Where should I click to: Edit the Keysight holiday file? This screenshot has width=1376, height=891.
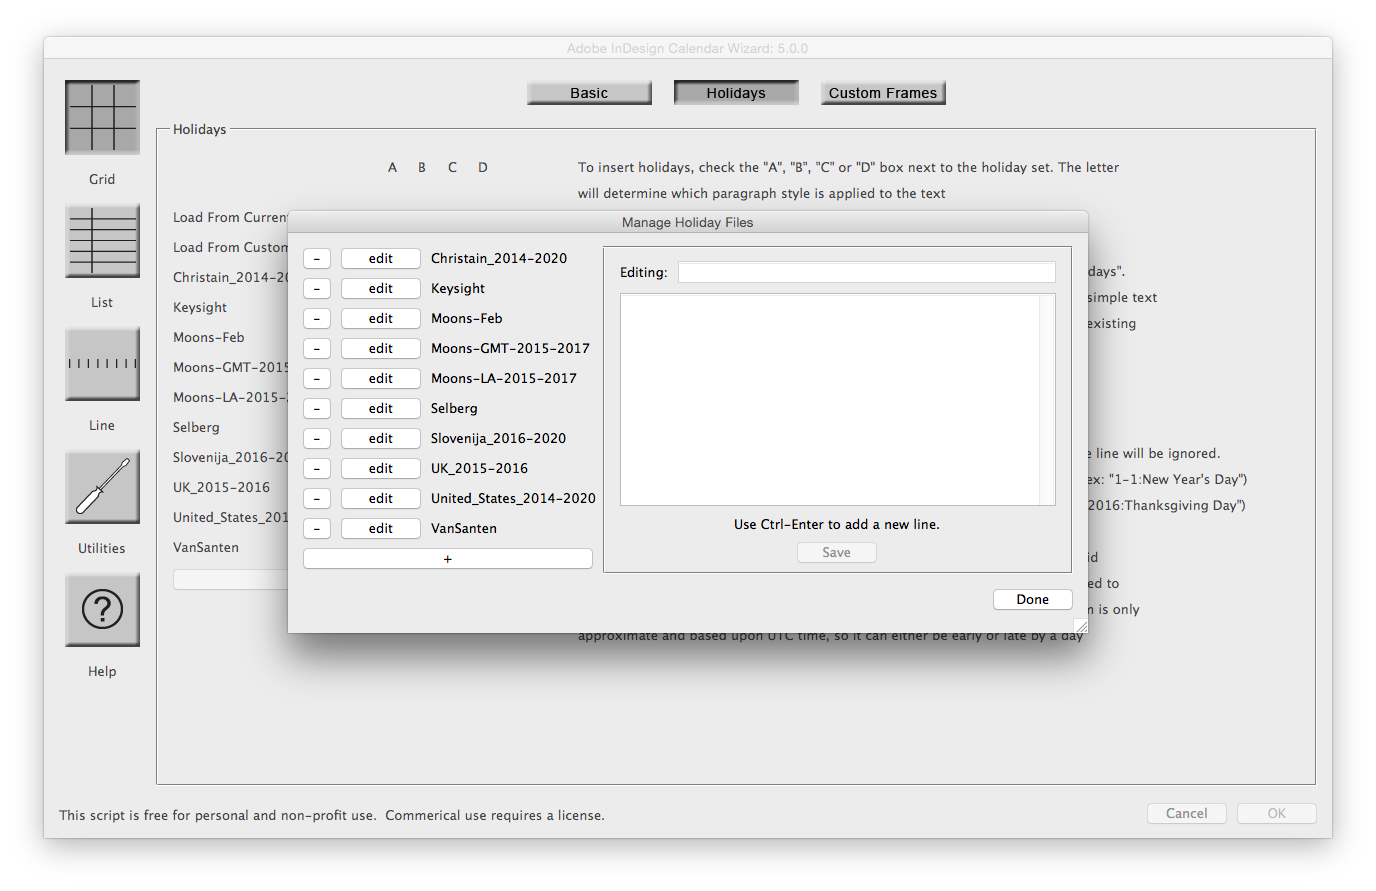(380, 288)
